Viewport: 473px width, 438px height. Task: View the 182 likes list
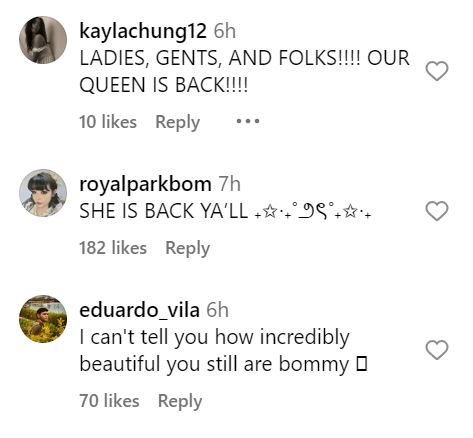pyautogui.click(x=113, y=248)
